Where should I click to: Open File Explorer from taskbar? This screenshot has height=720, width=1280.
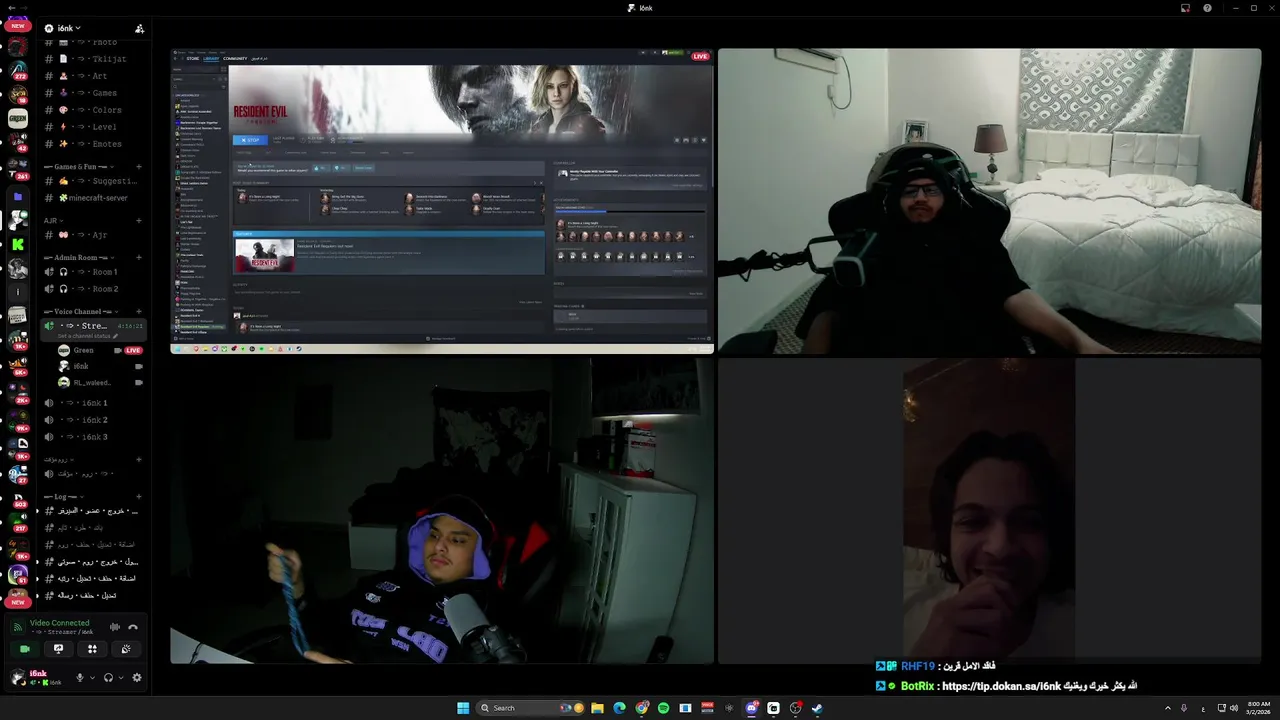coord(597,708)
